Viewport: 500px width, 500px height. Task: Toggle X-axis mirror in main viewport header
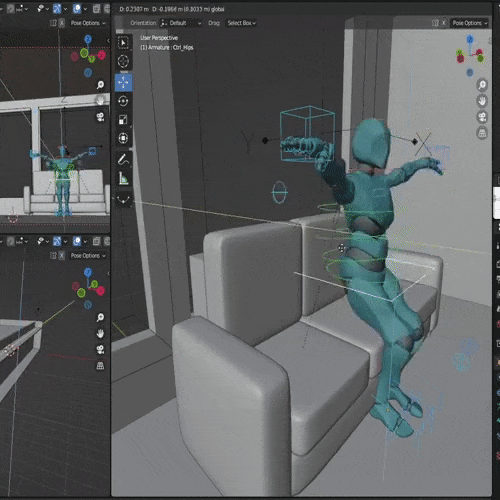(444, 23)
